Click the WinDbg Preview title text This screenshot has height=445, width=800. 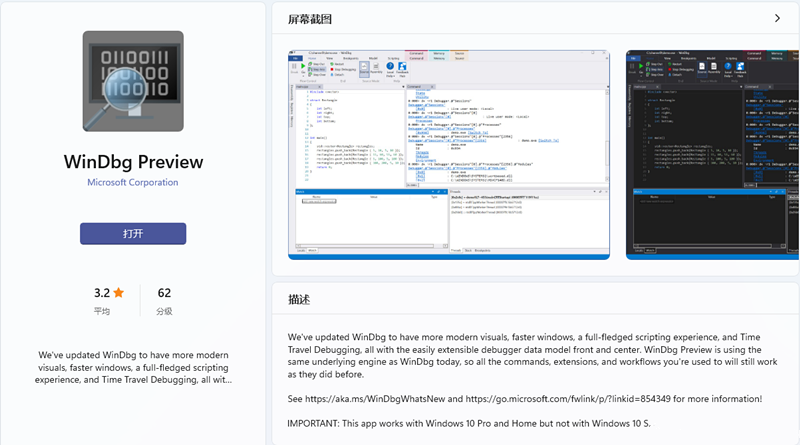point(133,162)
